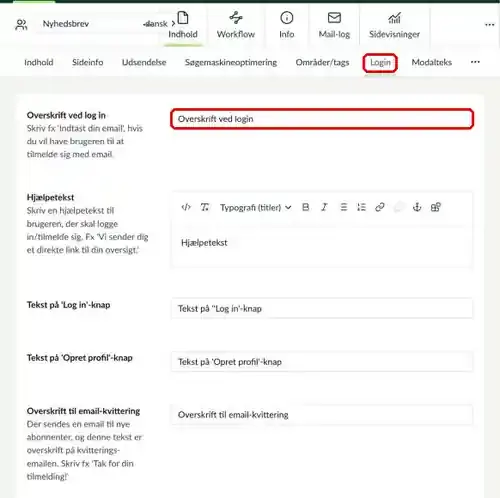Click the disabled unlink icon in editor toolbar
The width and height of the screenshot is (500, 498).
click(399, 207)
